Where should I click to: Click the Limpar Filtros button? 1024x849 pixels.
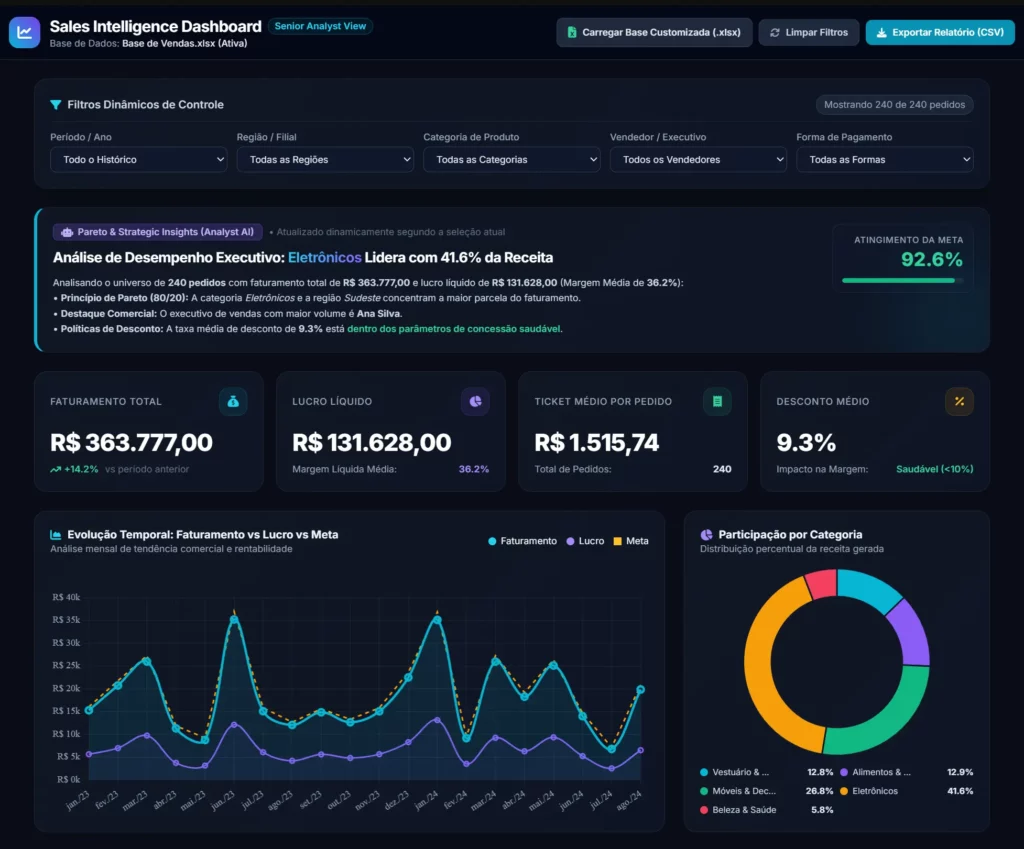click(x=808, y=33)
